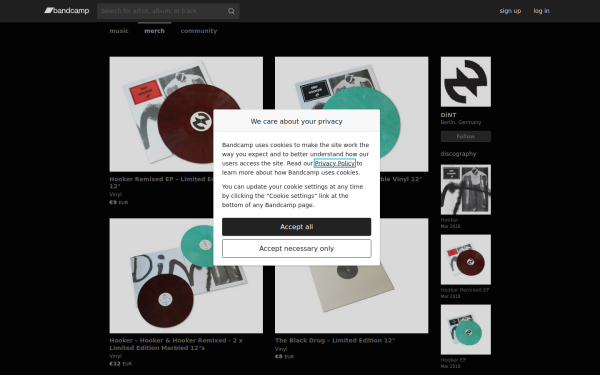Open Hooker Remixed EP - Limited Edition title link
The width and height of the screenshot is (600, 375).
[x=161, y=183]
